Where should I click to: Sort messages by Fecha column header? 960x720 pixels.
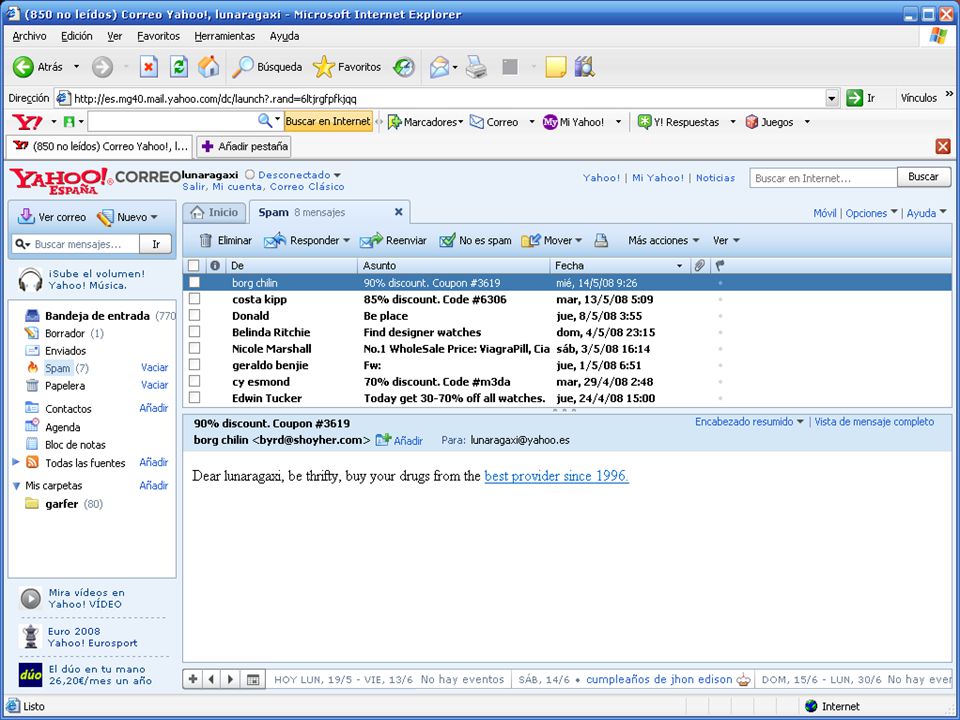(618, 266)
